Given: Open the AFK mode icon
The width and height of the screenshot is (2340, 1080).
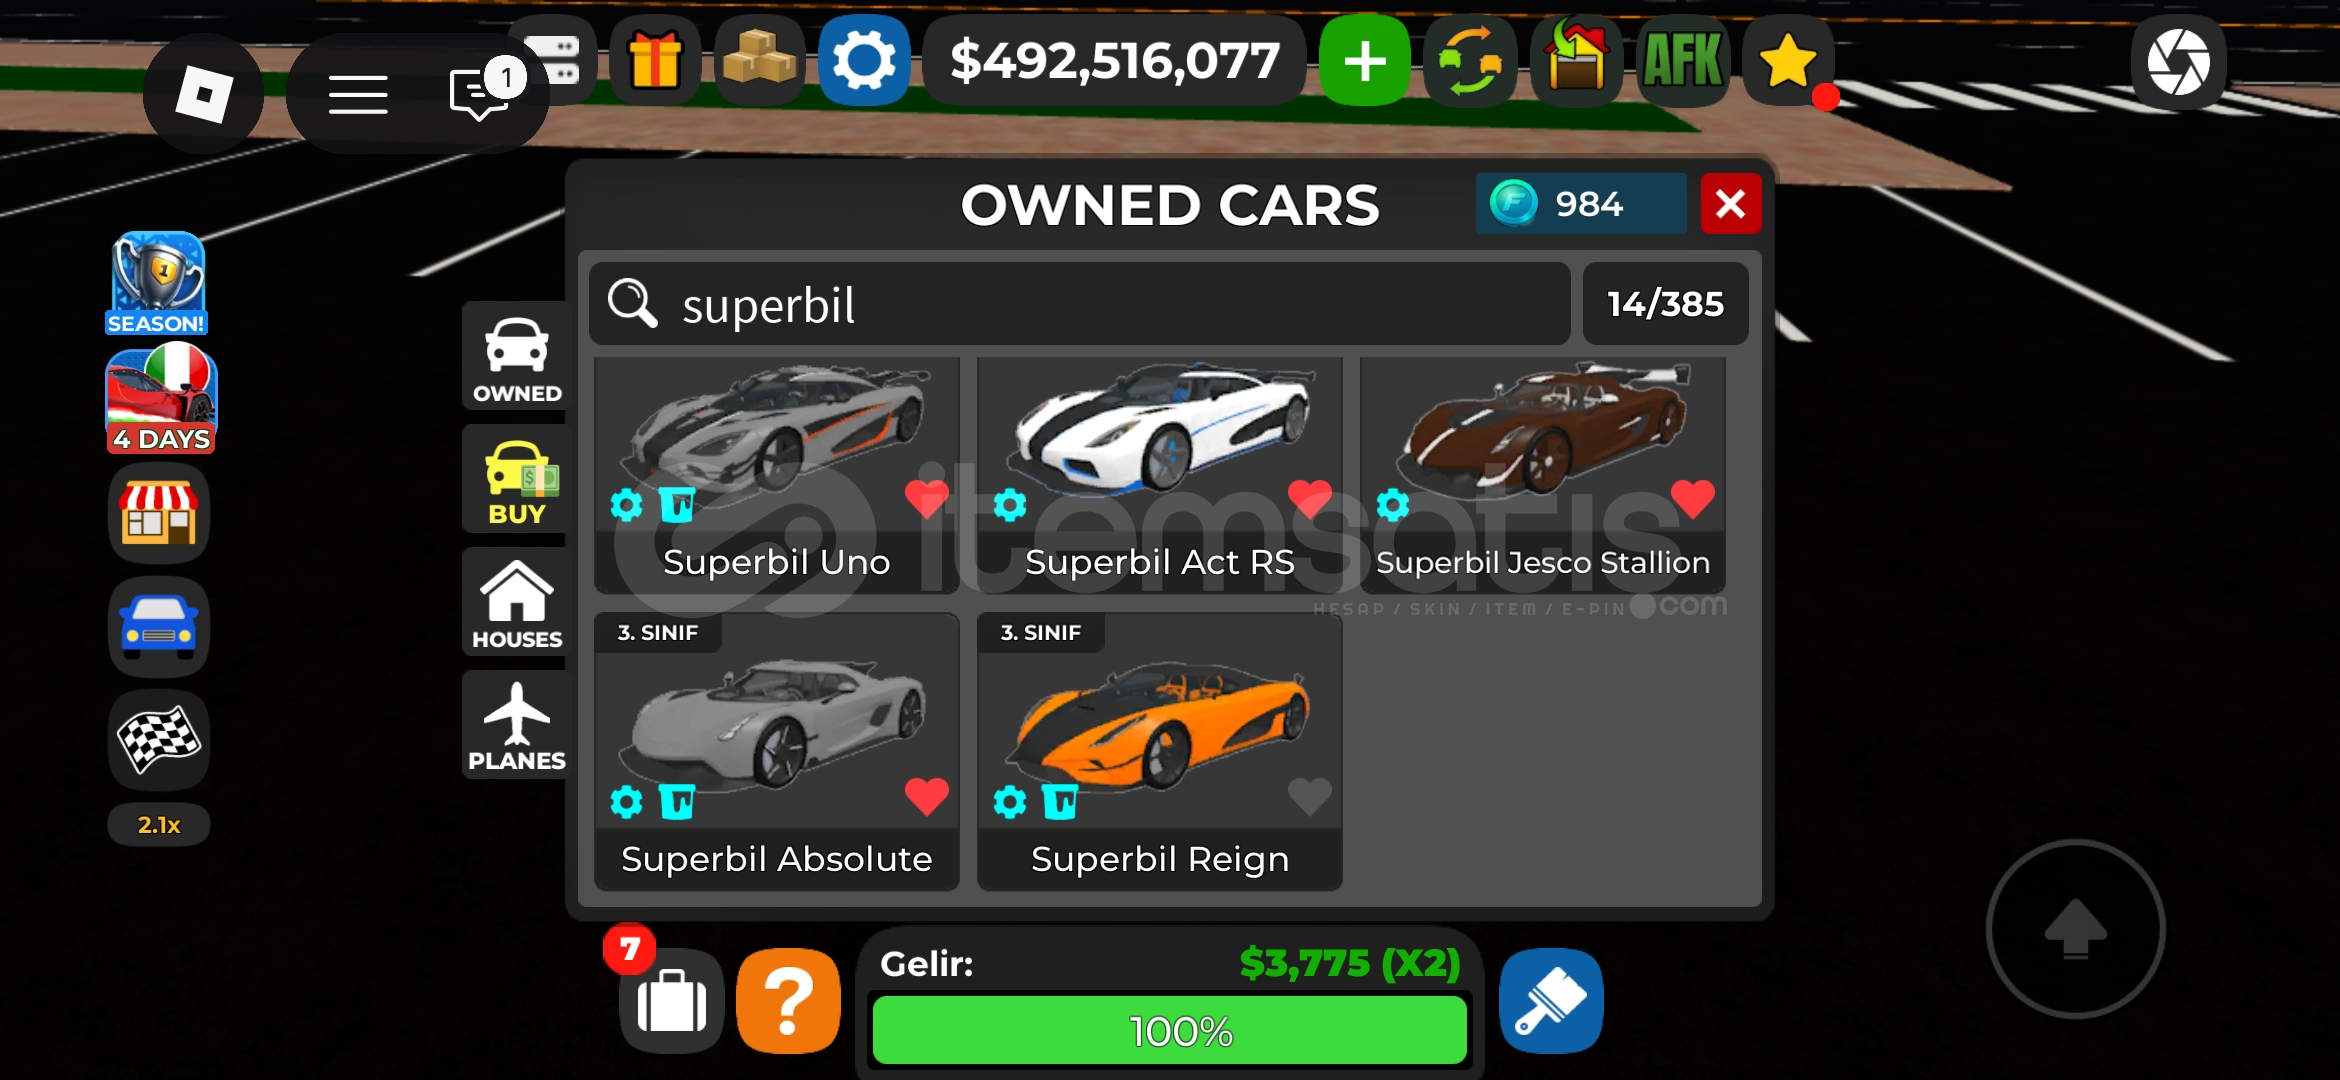Looking at the screenshot, I should [1683, 60].
